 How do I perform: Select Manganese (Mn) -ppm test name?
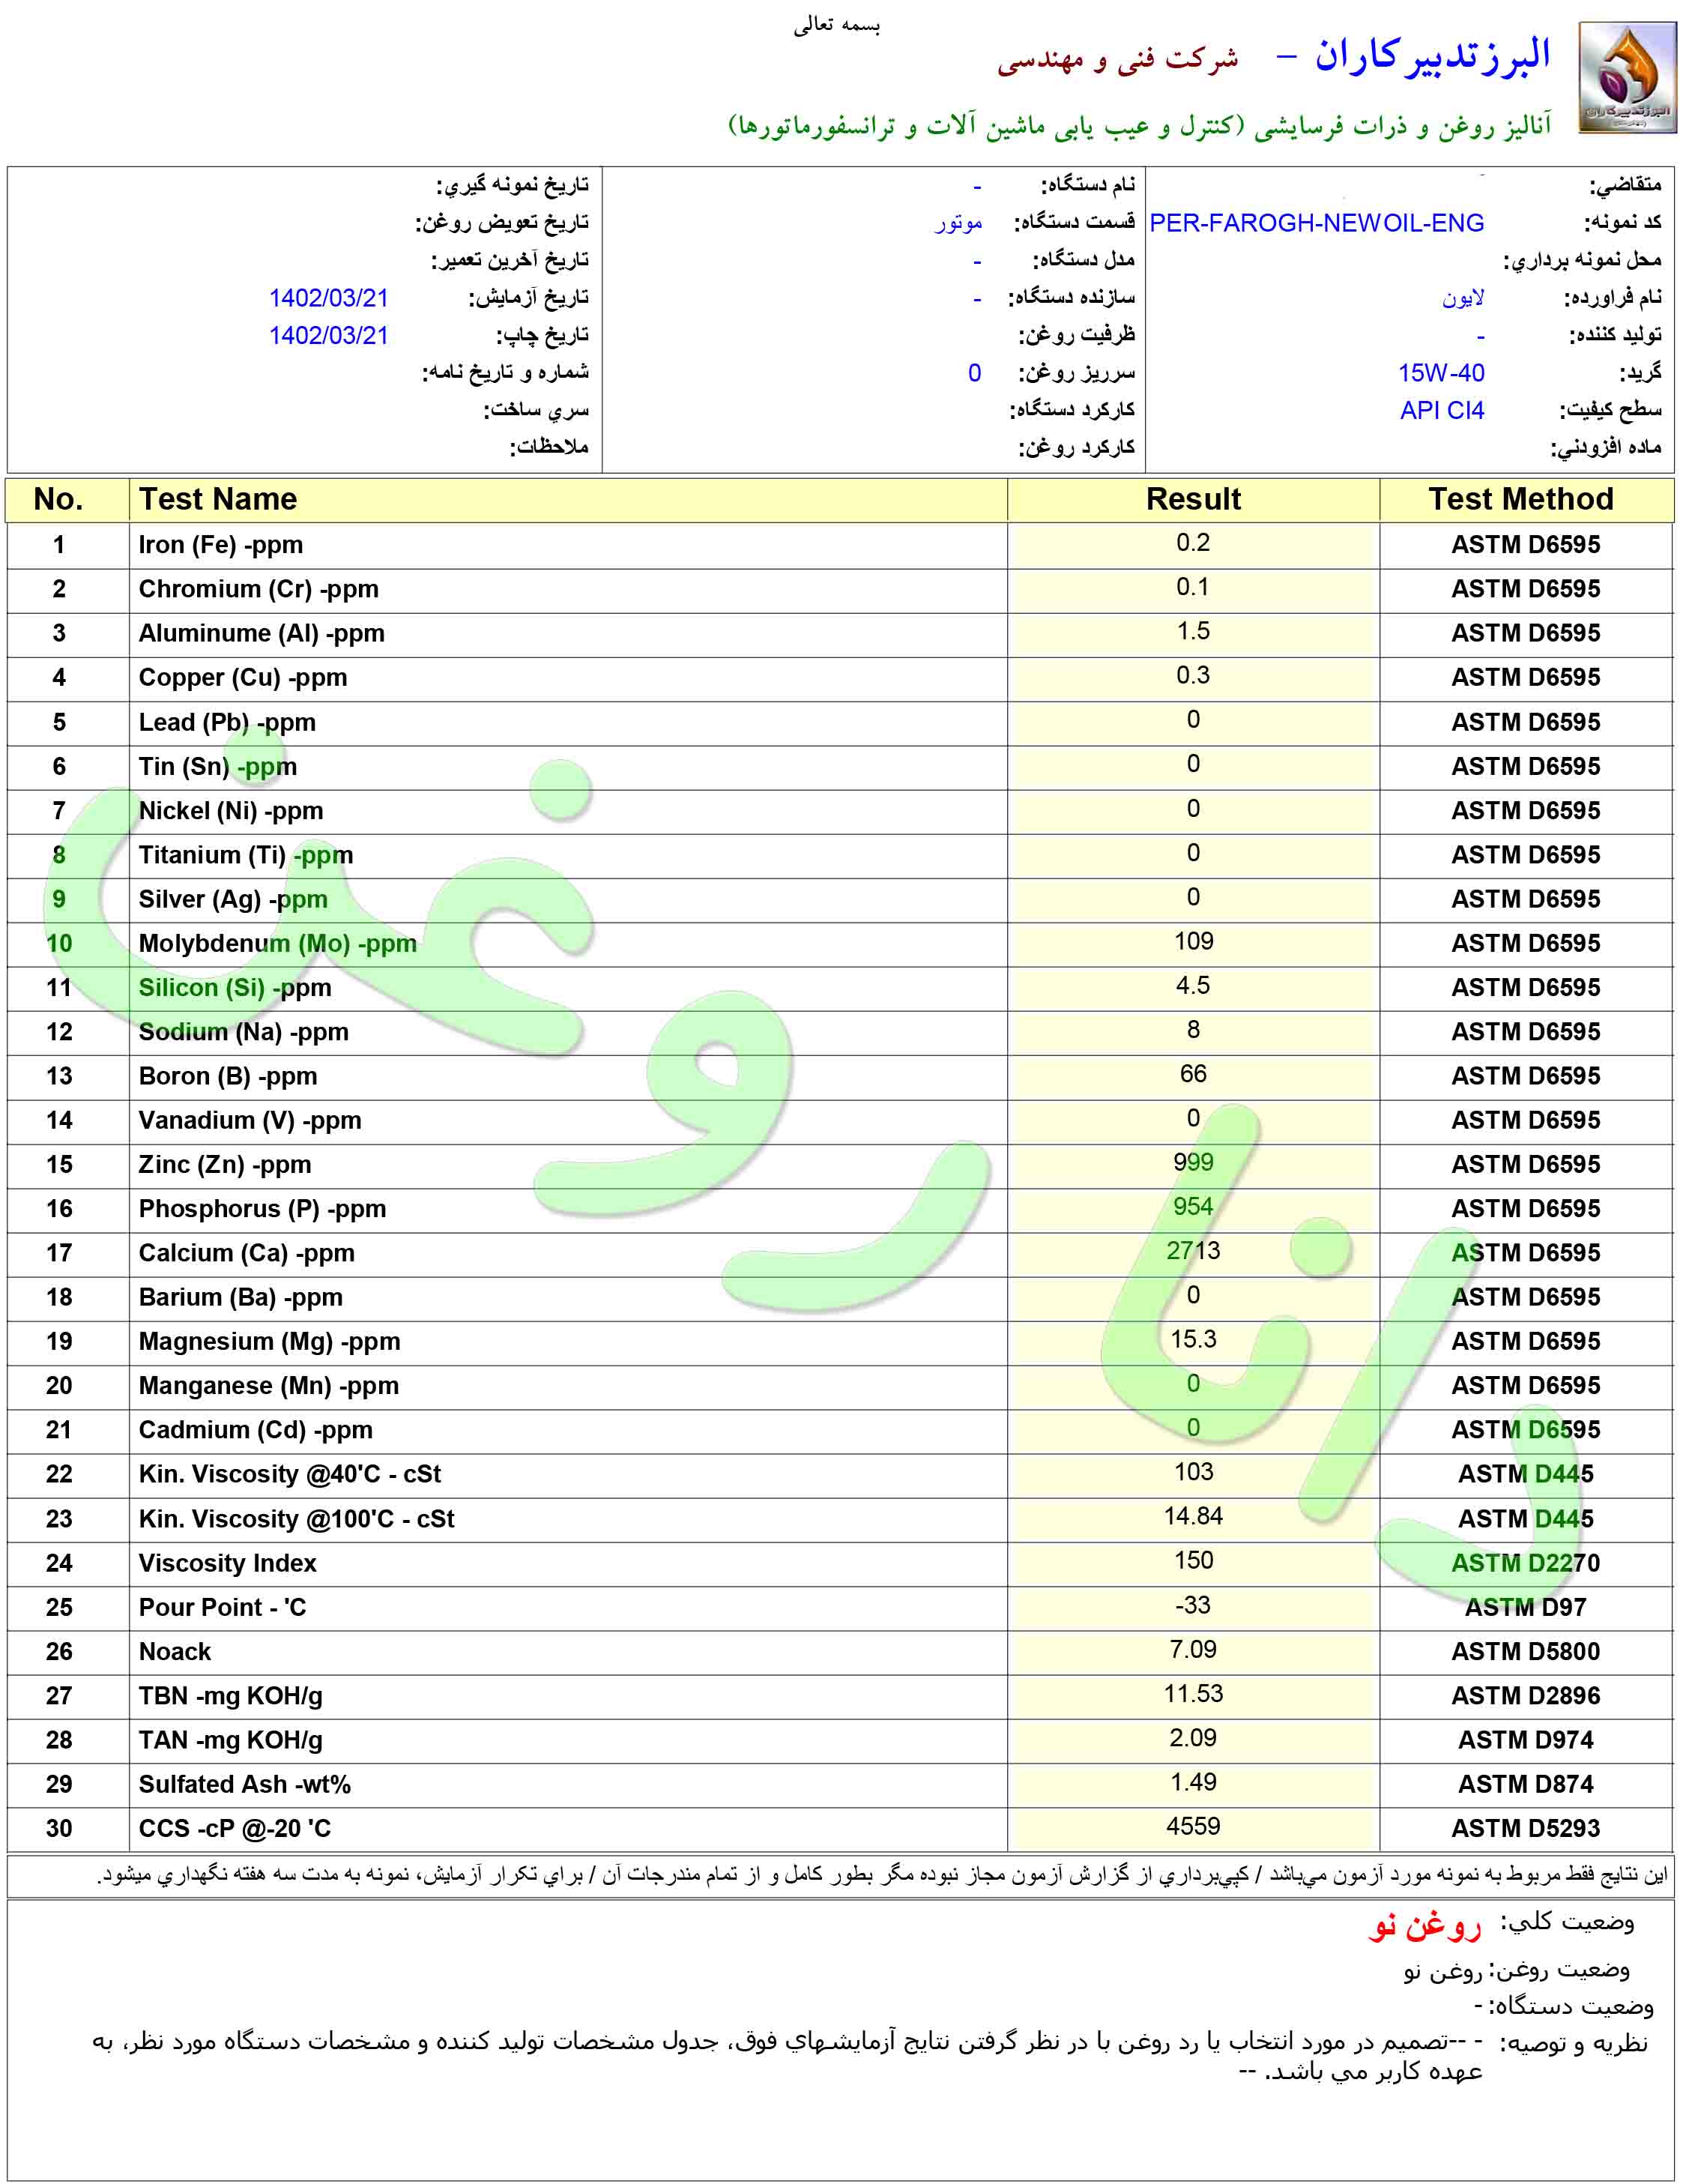pyautogui.click(x=269, y=1386)
